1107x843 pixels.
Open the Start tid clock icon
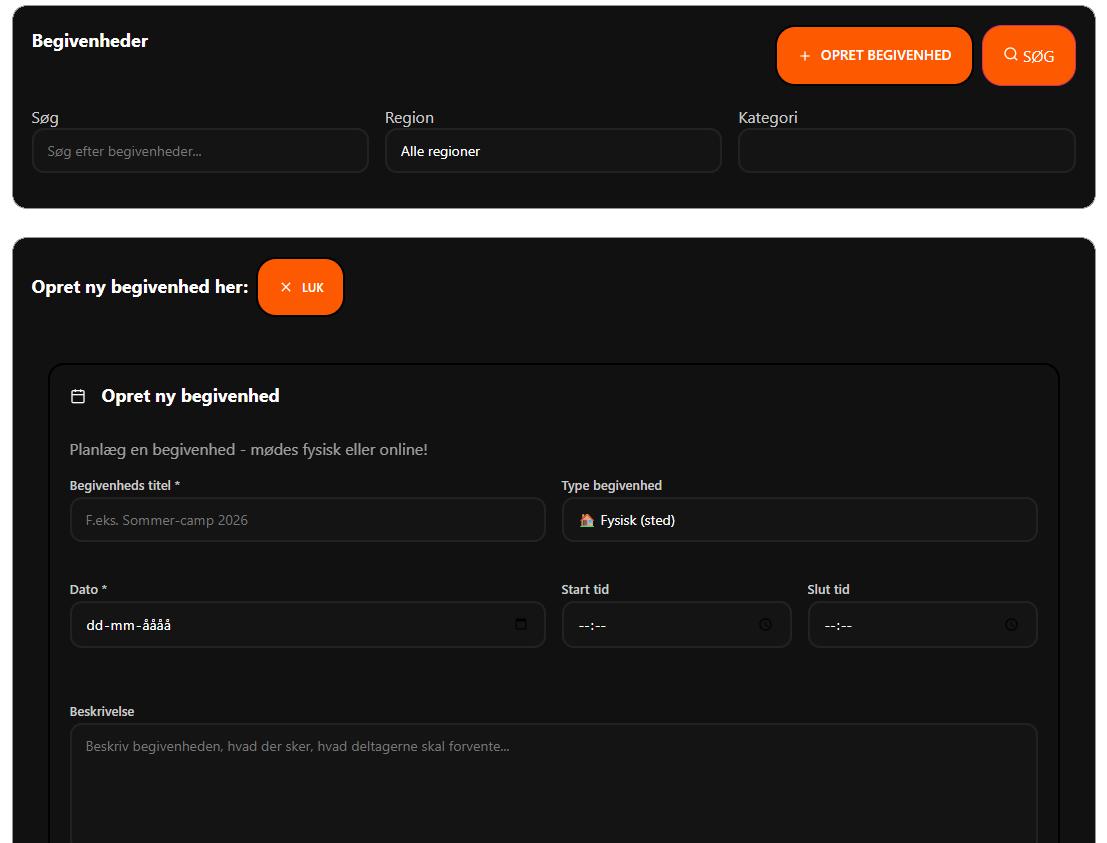[765, 625]
